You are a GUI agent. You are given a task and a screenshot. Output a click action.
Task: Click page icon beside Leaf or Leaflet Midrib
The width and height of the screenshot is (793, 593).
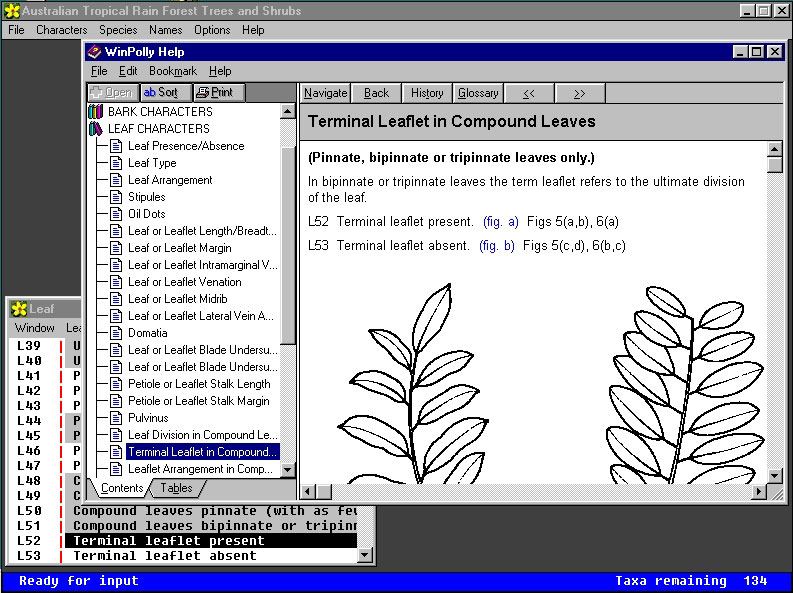[116, 299]
